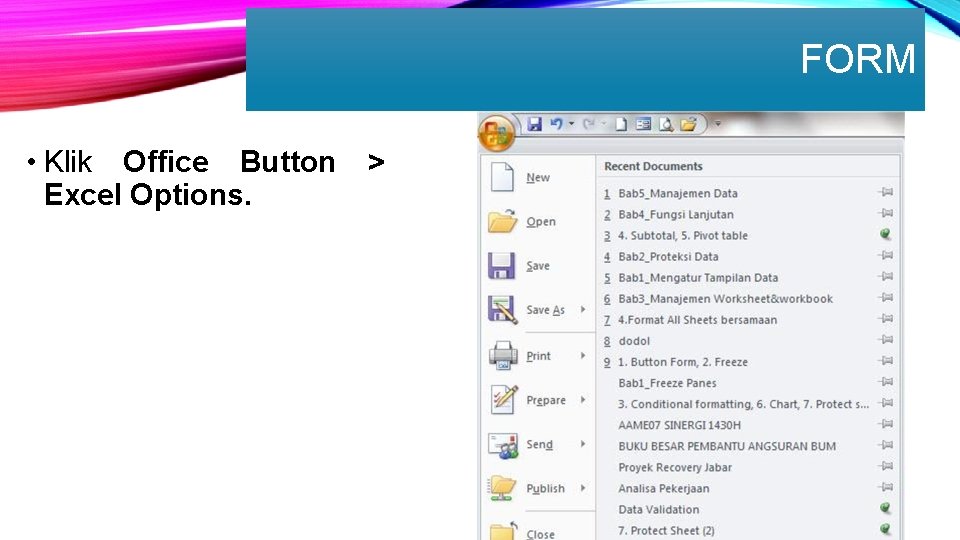The height and width of the screenshot is (540, 960).
Task: Unpin the 7. Protect Sheet (2) document
Action: (885, 529)
